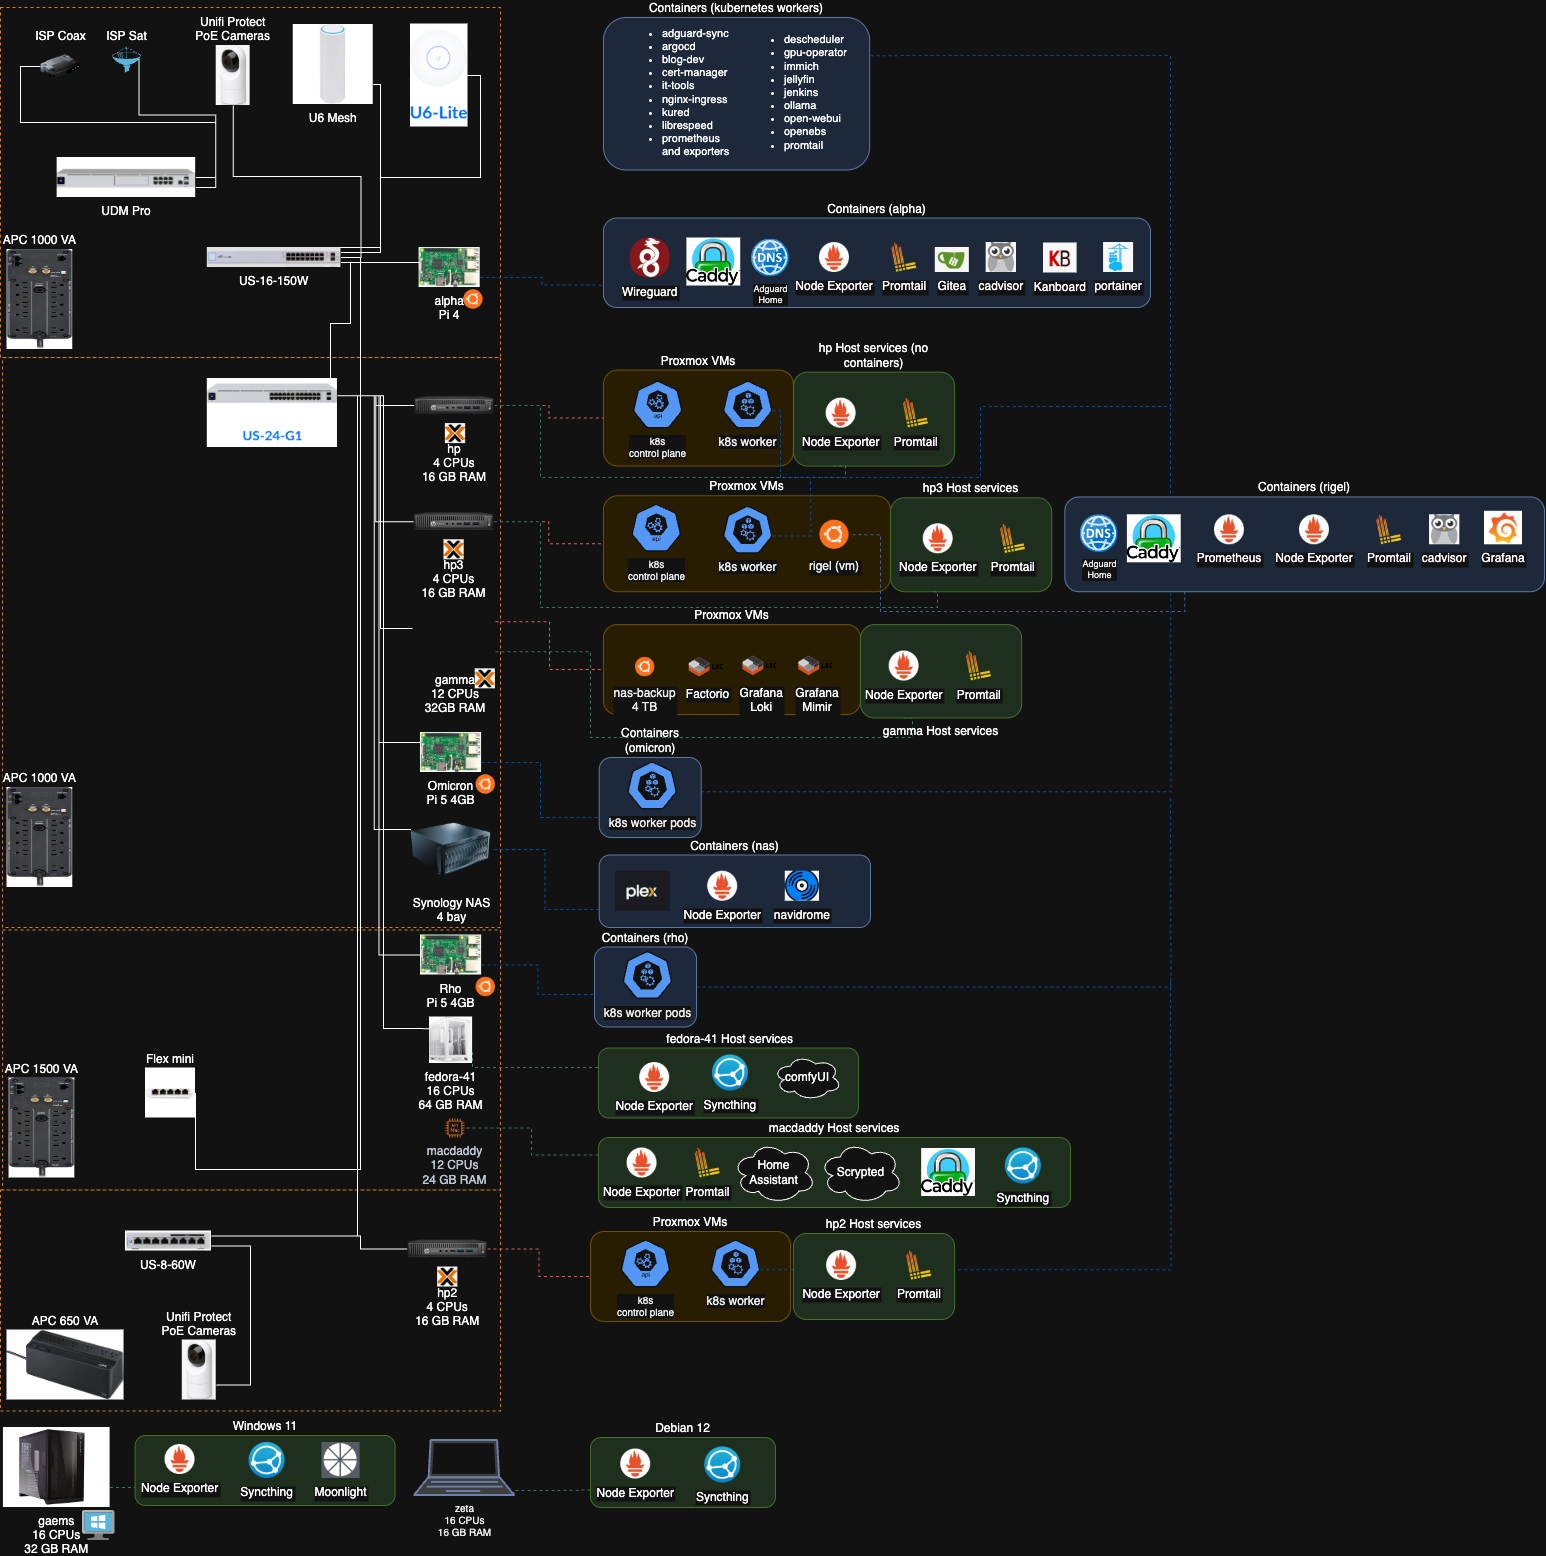
Task: Click the Kanboard KB icon
Action: (1059, 258)
